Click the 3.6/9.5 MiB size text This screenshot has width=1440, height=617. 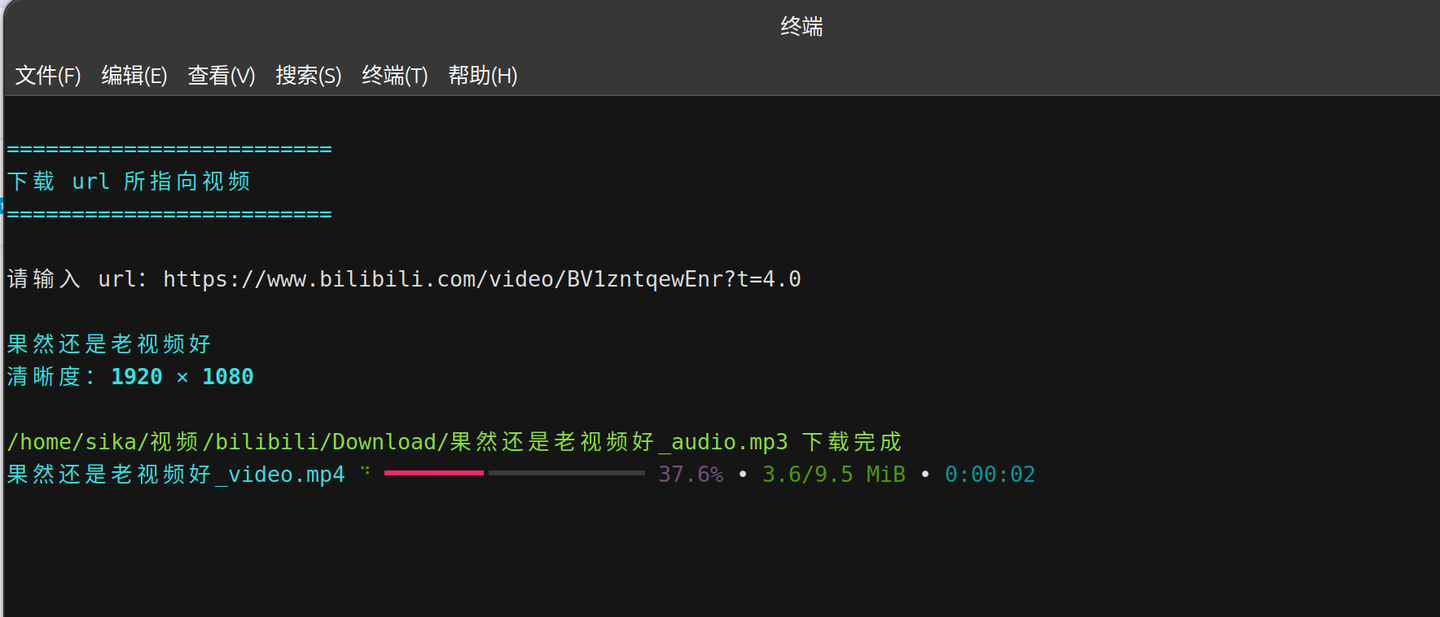[x=833, y=474]
